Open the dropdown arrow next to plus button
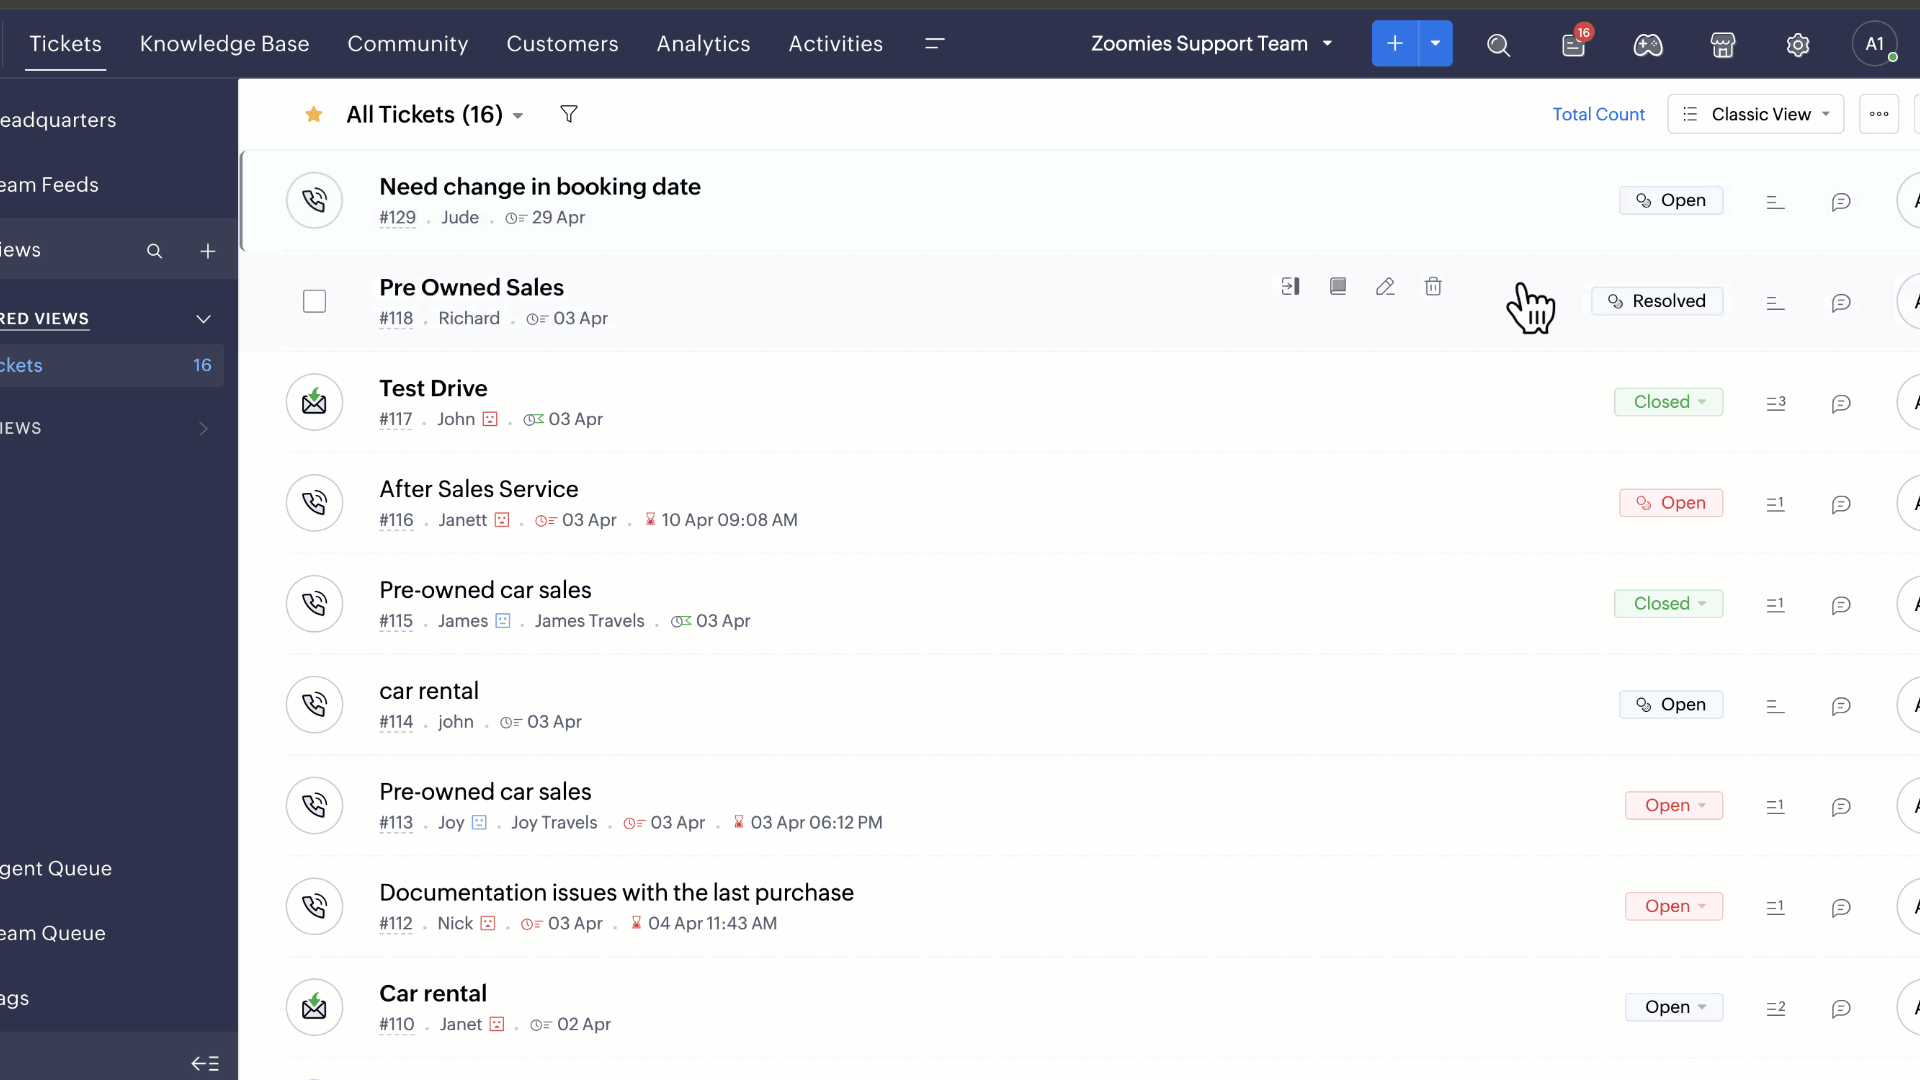 pyautogui.click(x=1435, y=43)
